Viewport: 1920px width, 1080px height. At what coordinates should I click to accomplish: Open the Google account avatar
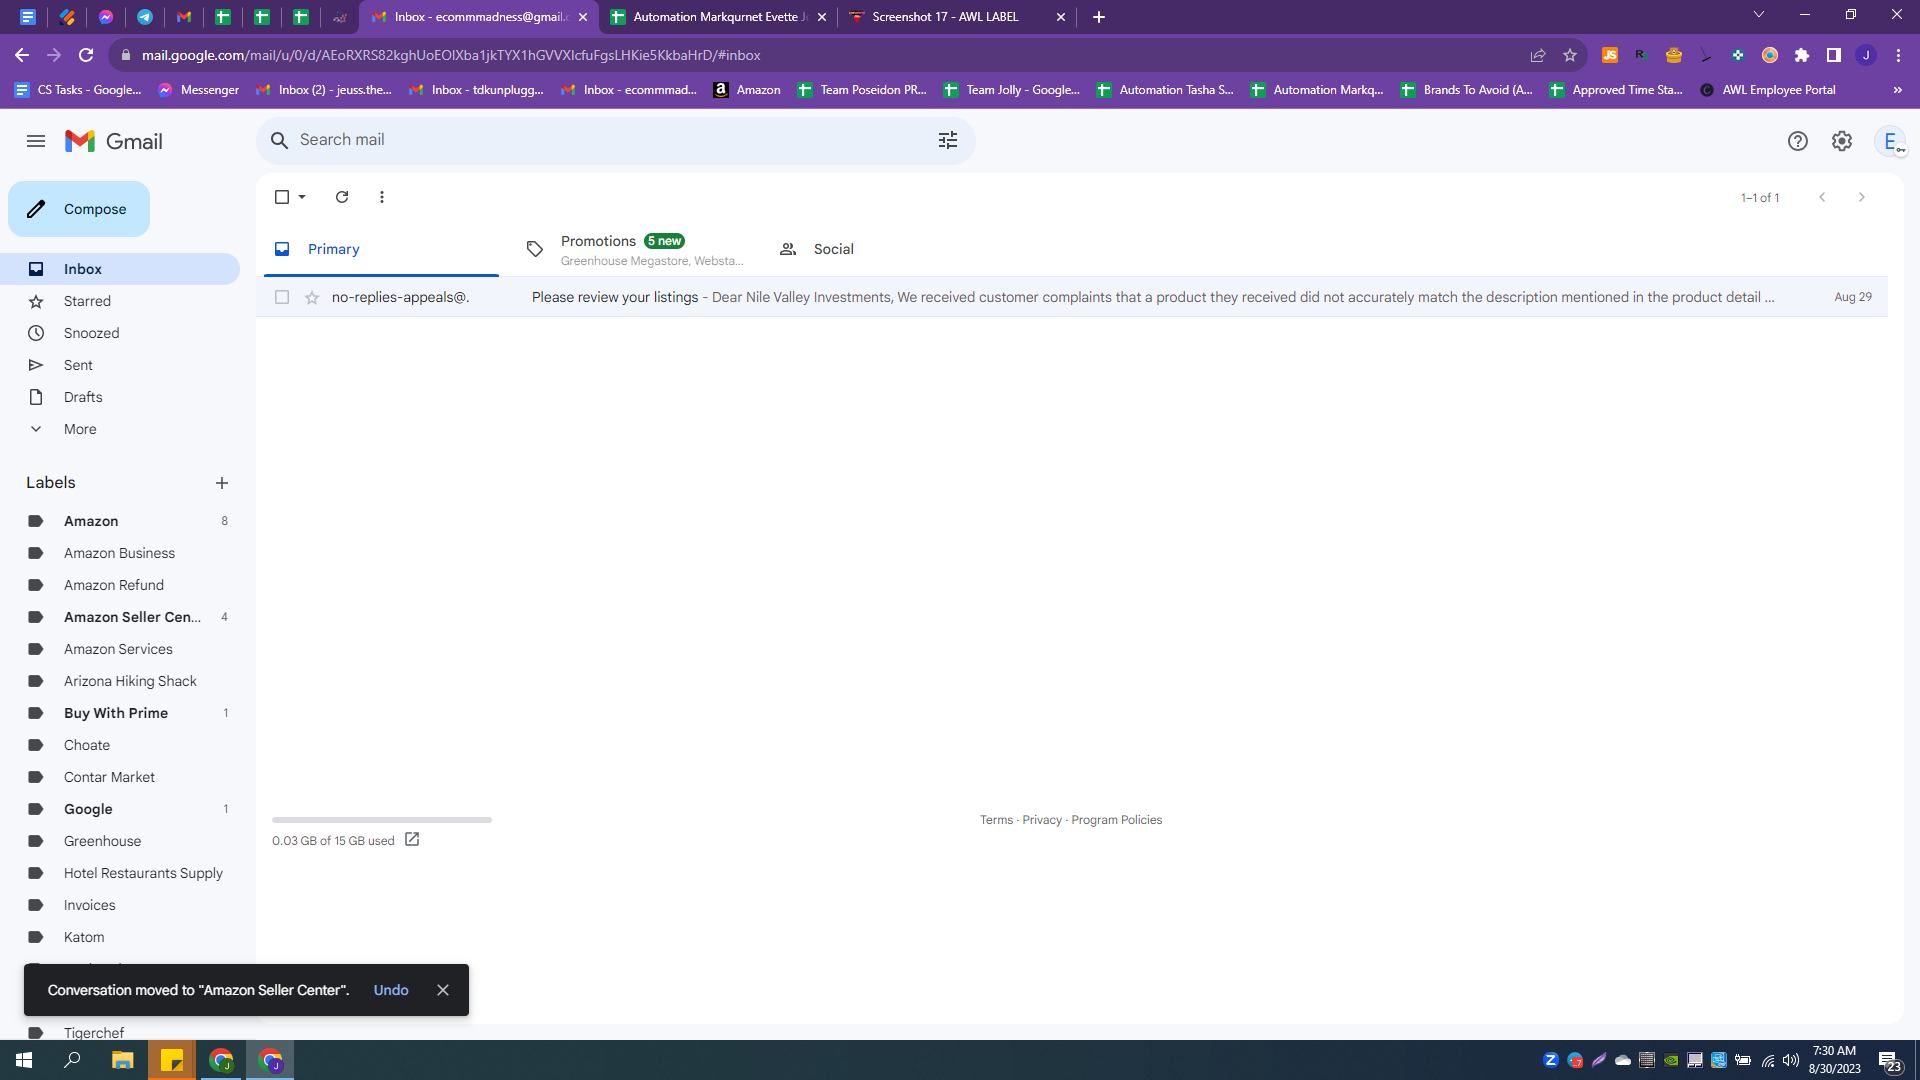click(x=1890, y=141)
